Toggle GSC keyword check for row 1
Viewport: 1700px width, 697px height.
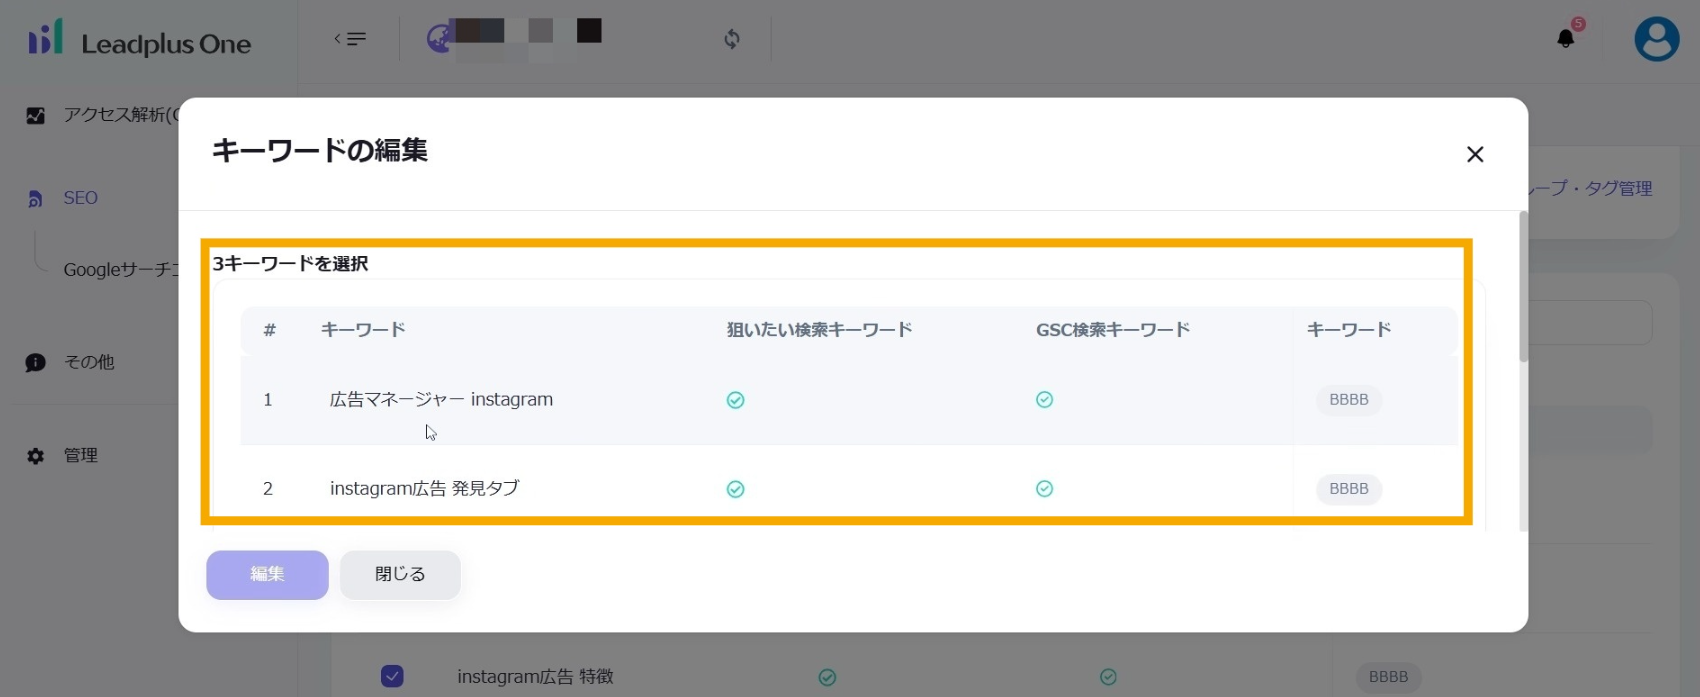tap(1044, 400)
